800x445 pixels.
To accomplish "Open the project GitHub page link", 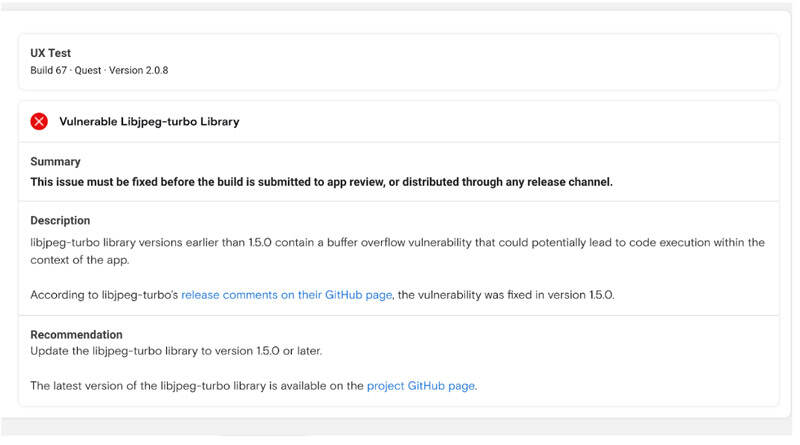I will coord(421,385).
